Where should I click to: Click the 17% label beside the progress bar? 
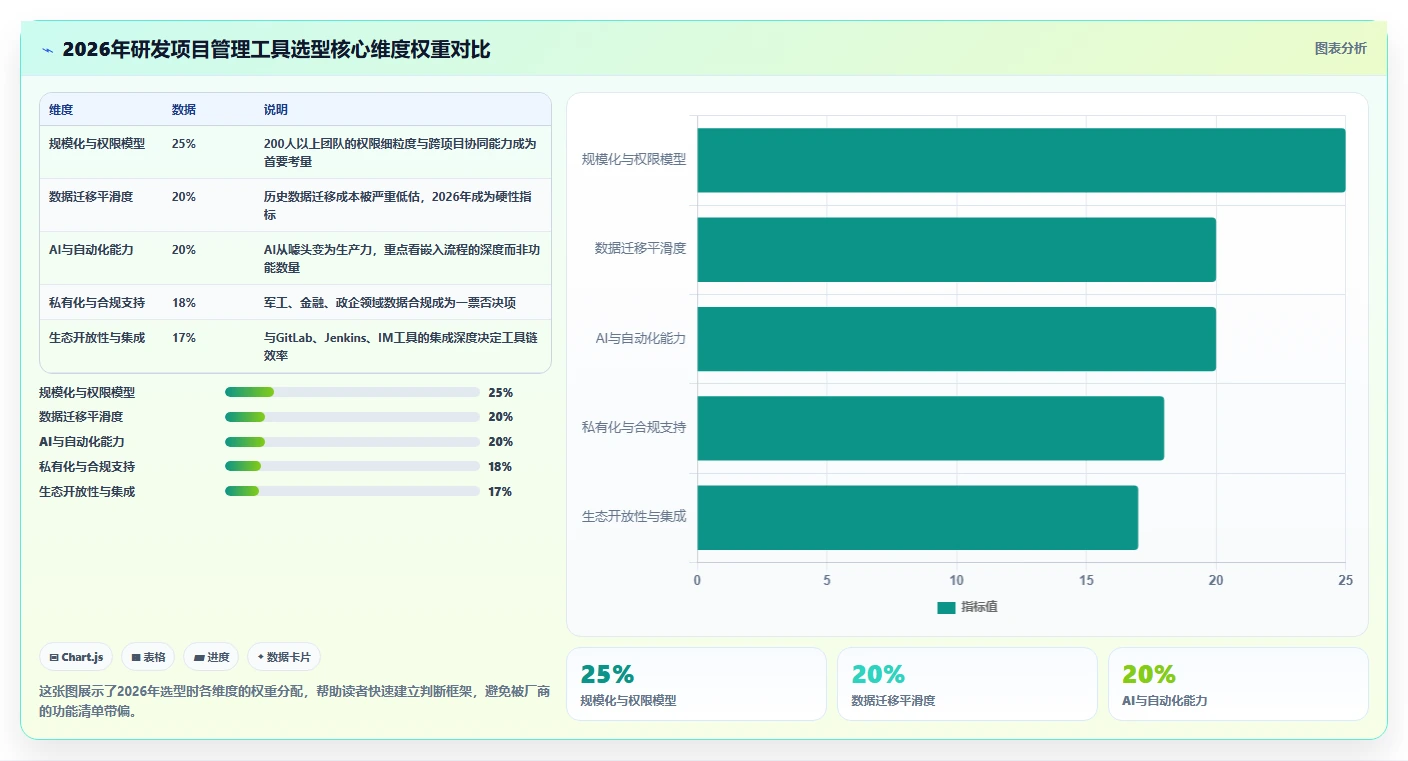[500, 492]
